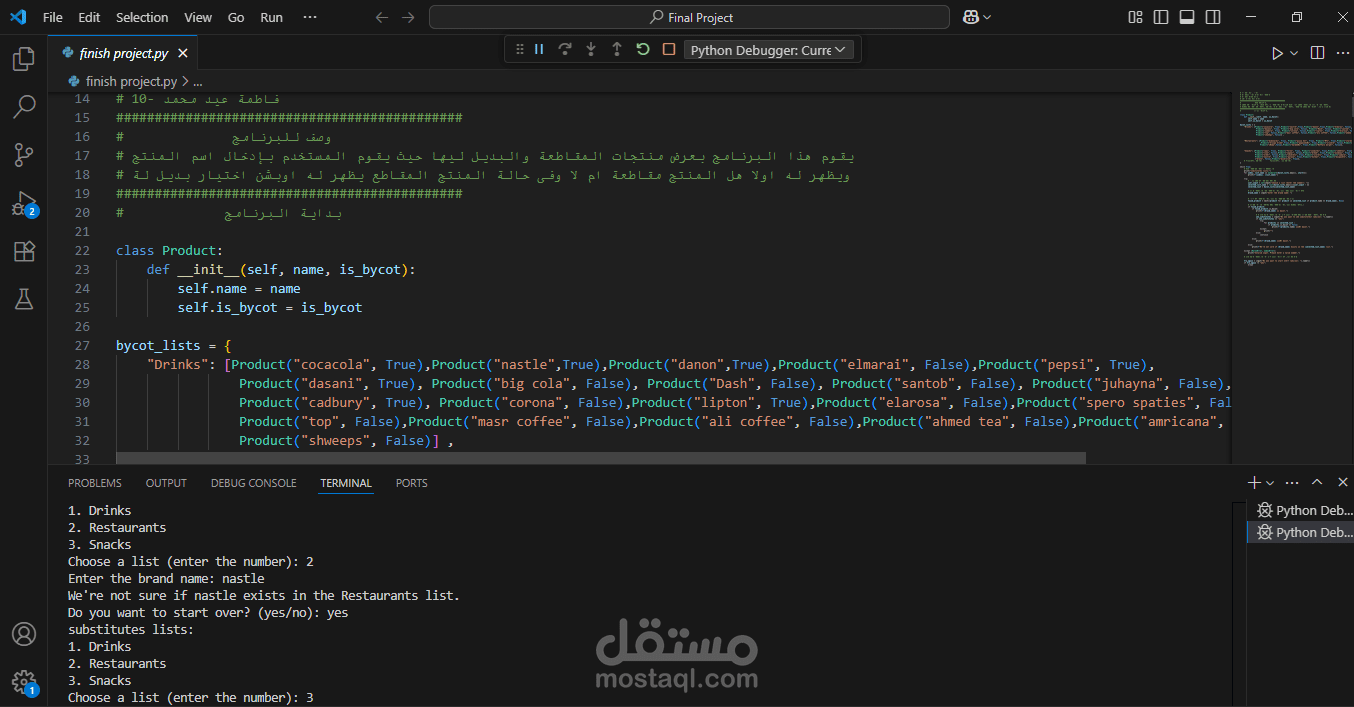Maximize the panel with the up chevron
This screenshot has width=1354, height=707.
(1317, 482)
